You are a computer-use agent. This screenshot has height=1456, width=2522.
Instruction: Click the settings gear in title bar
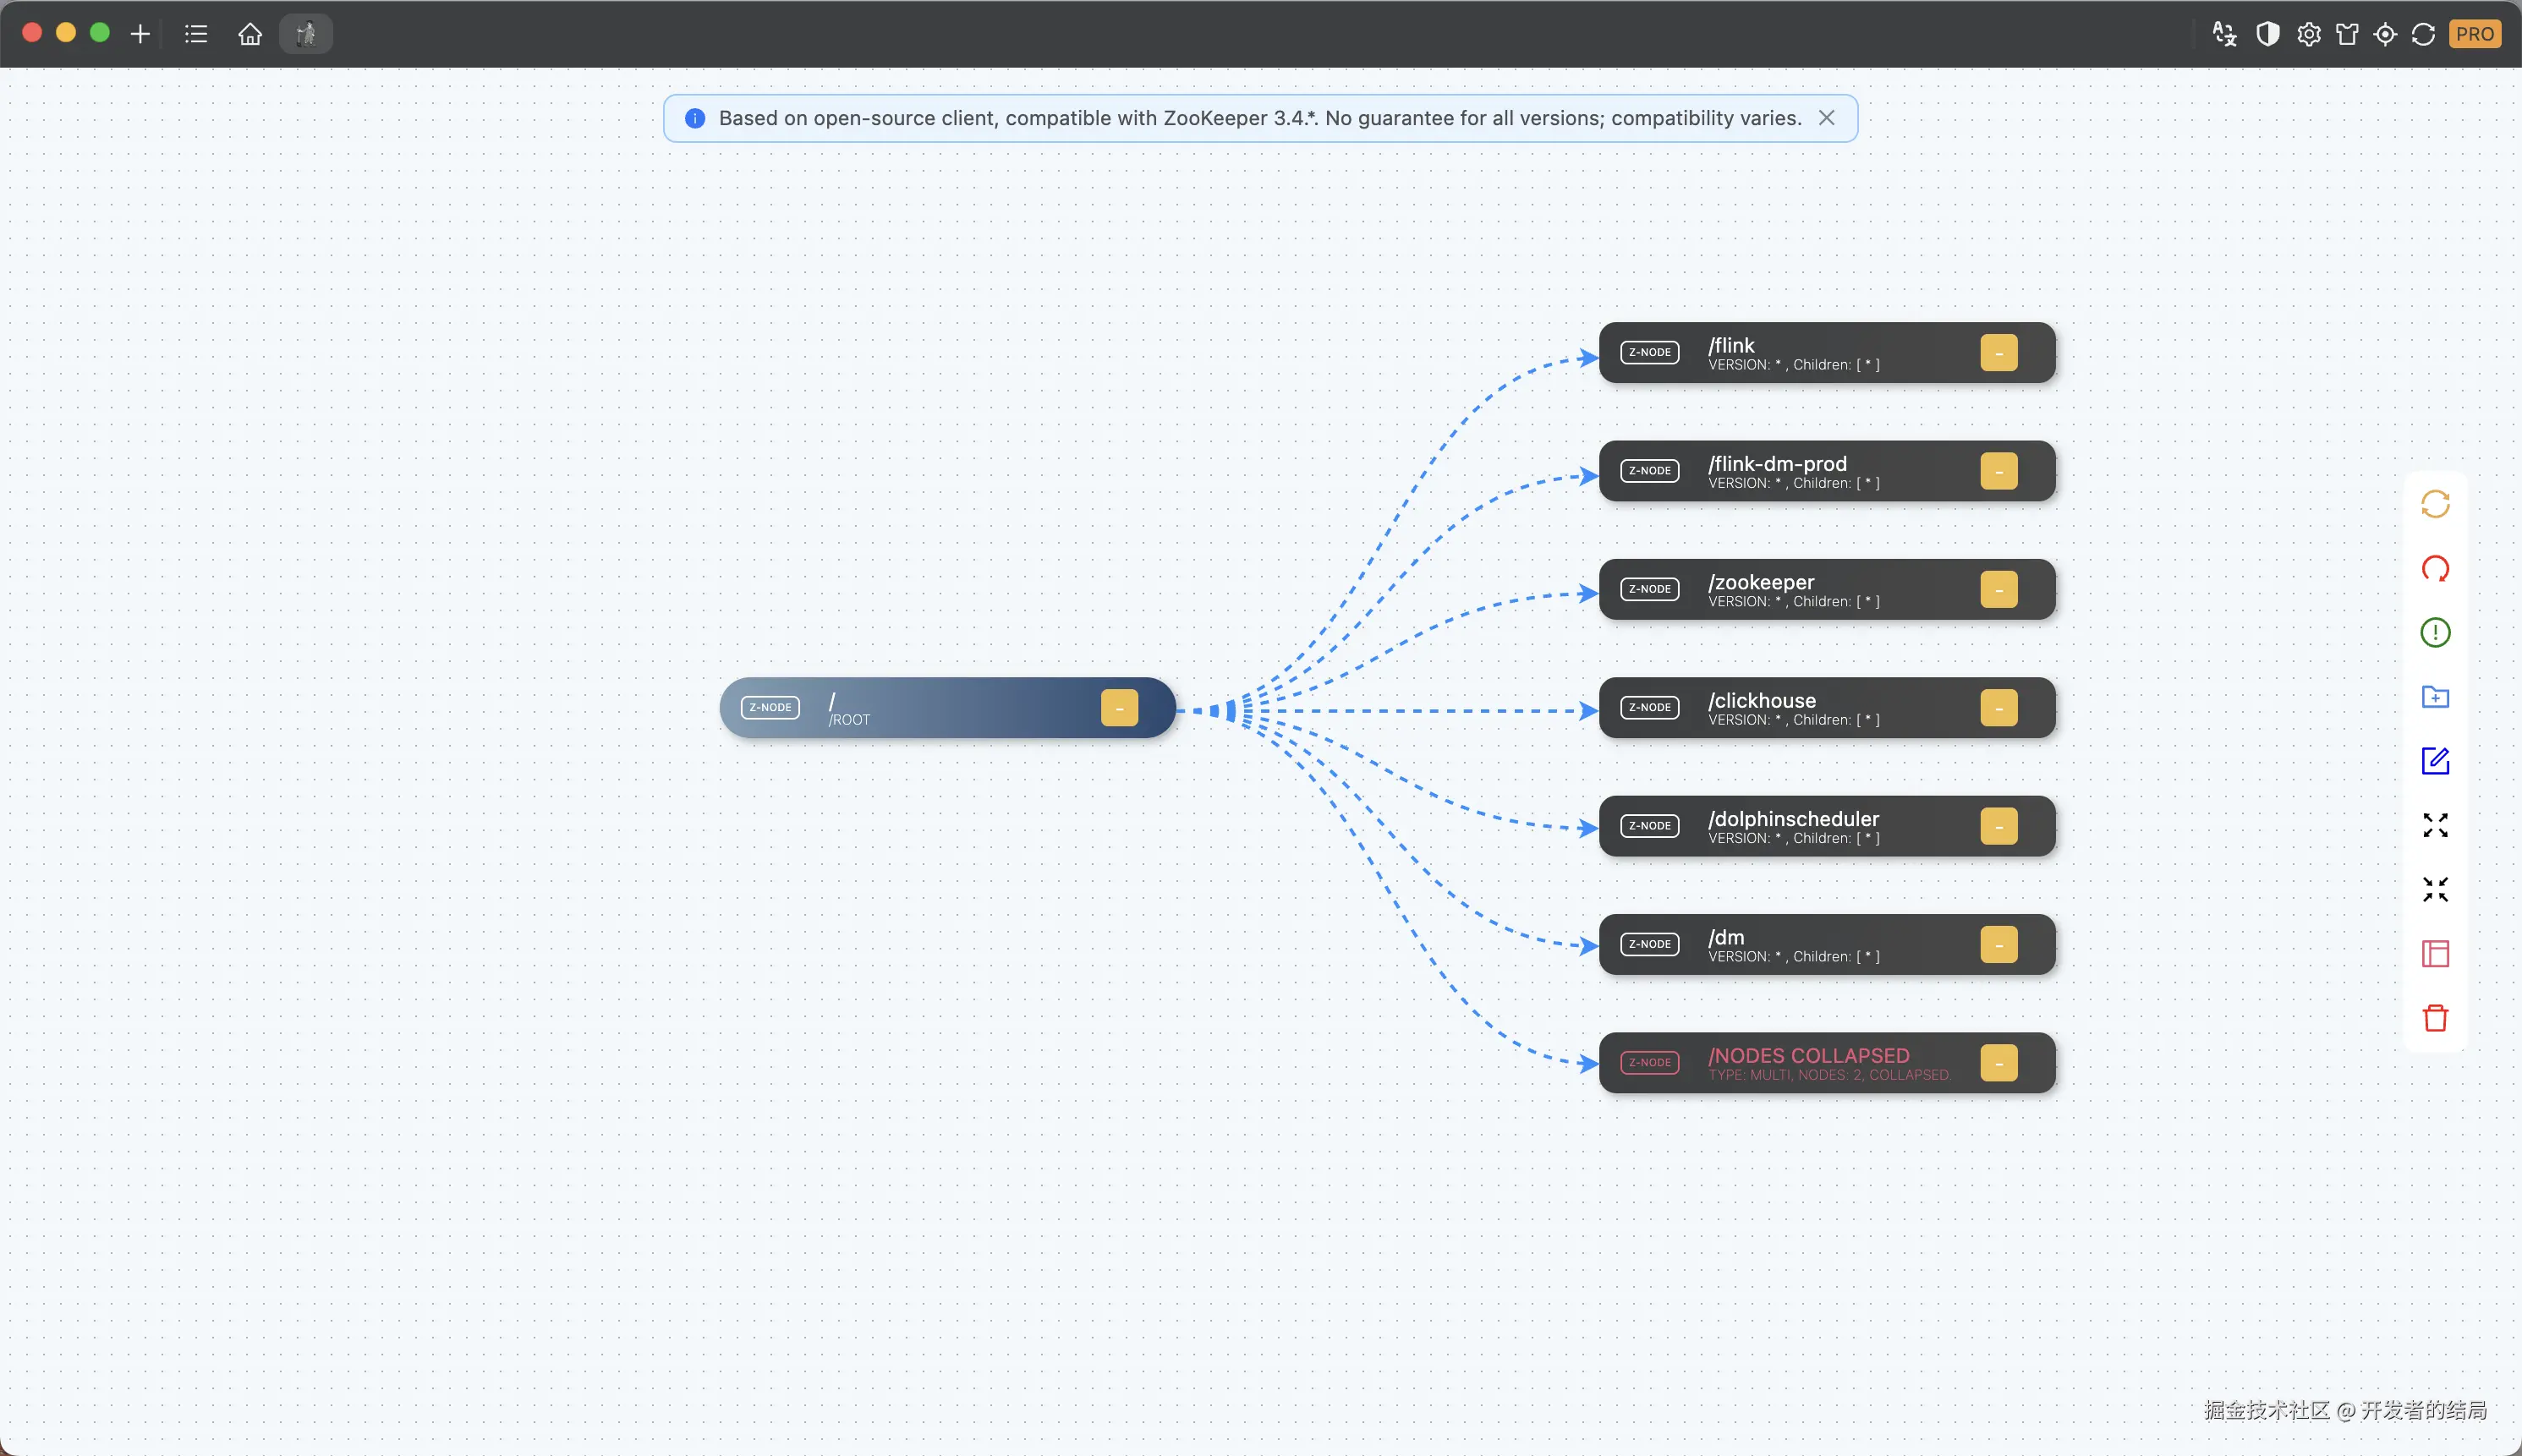pyautogui.click(x=2308, y=34)
